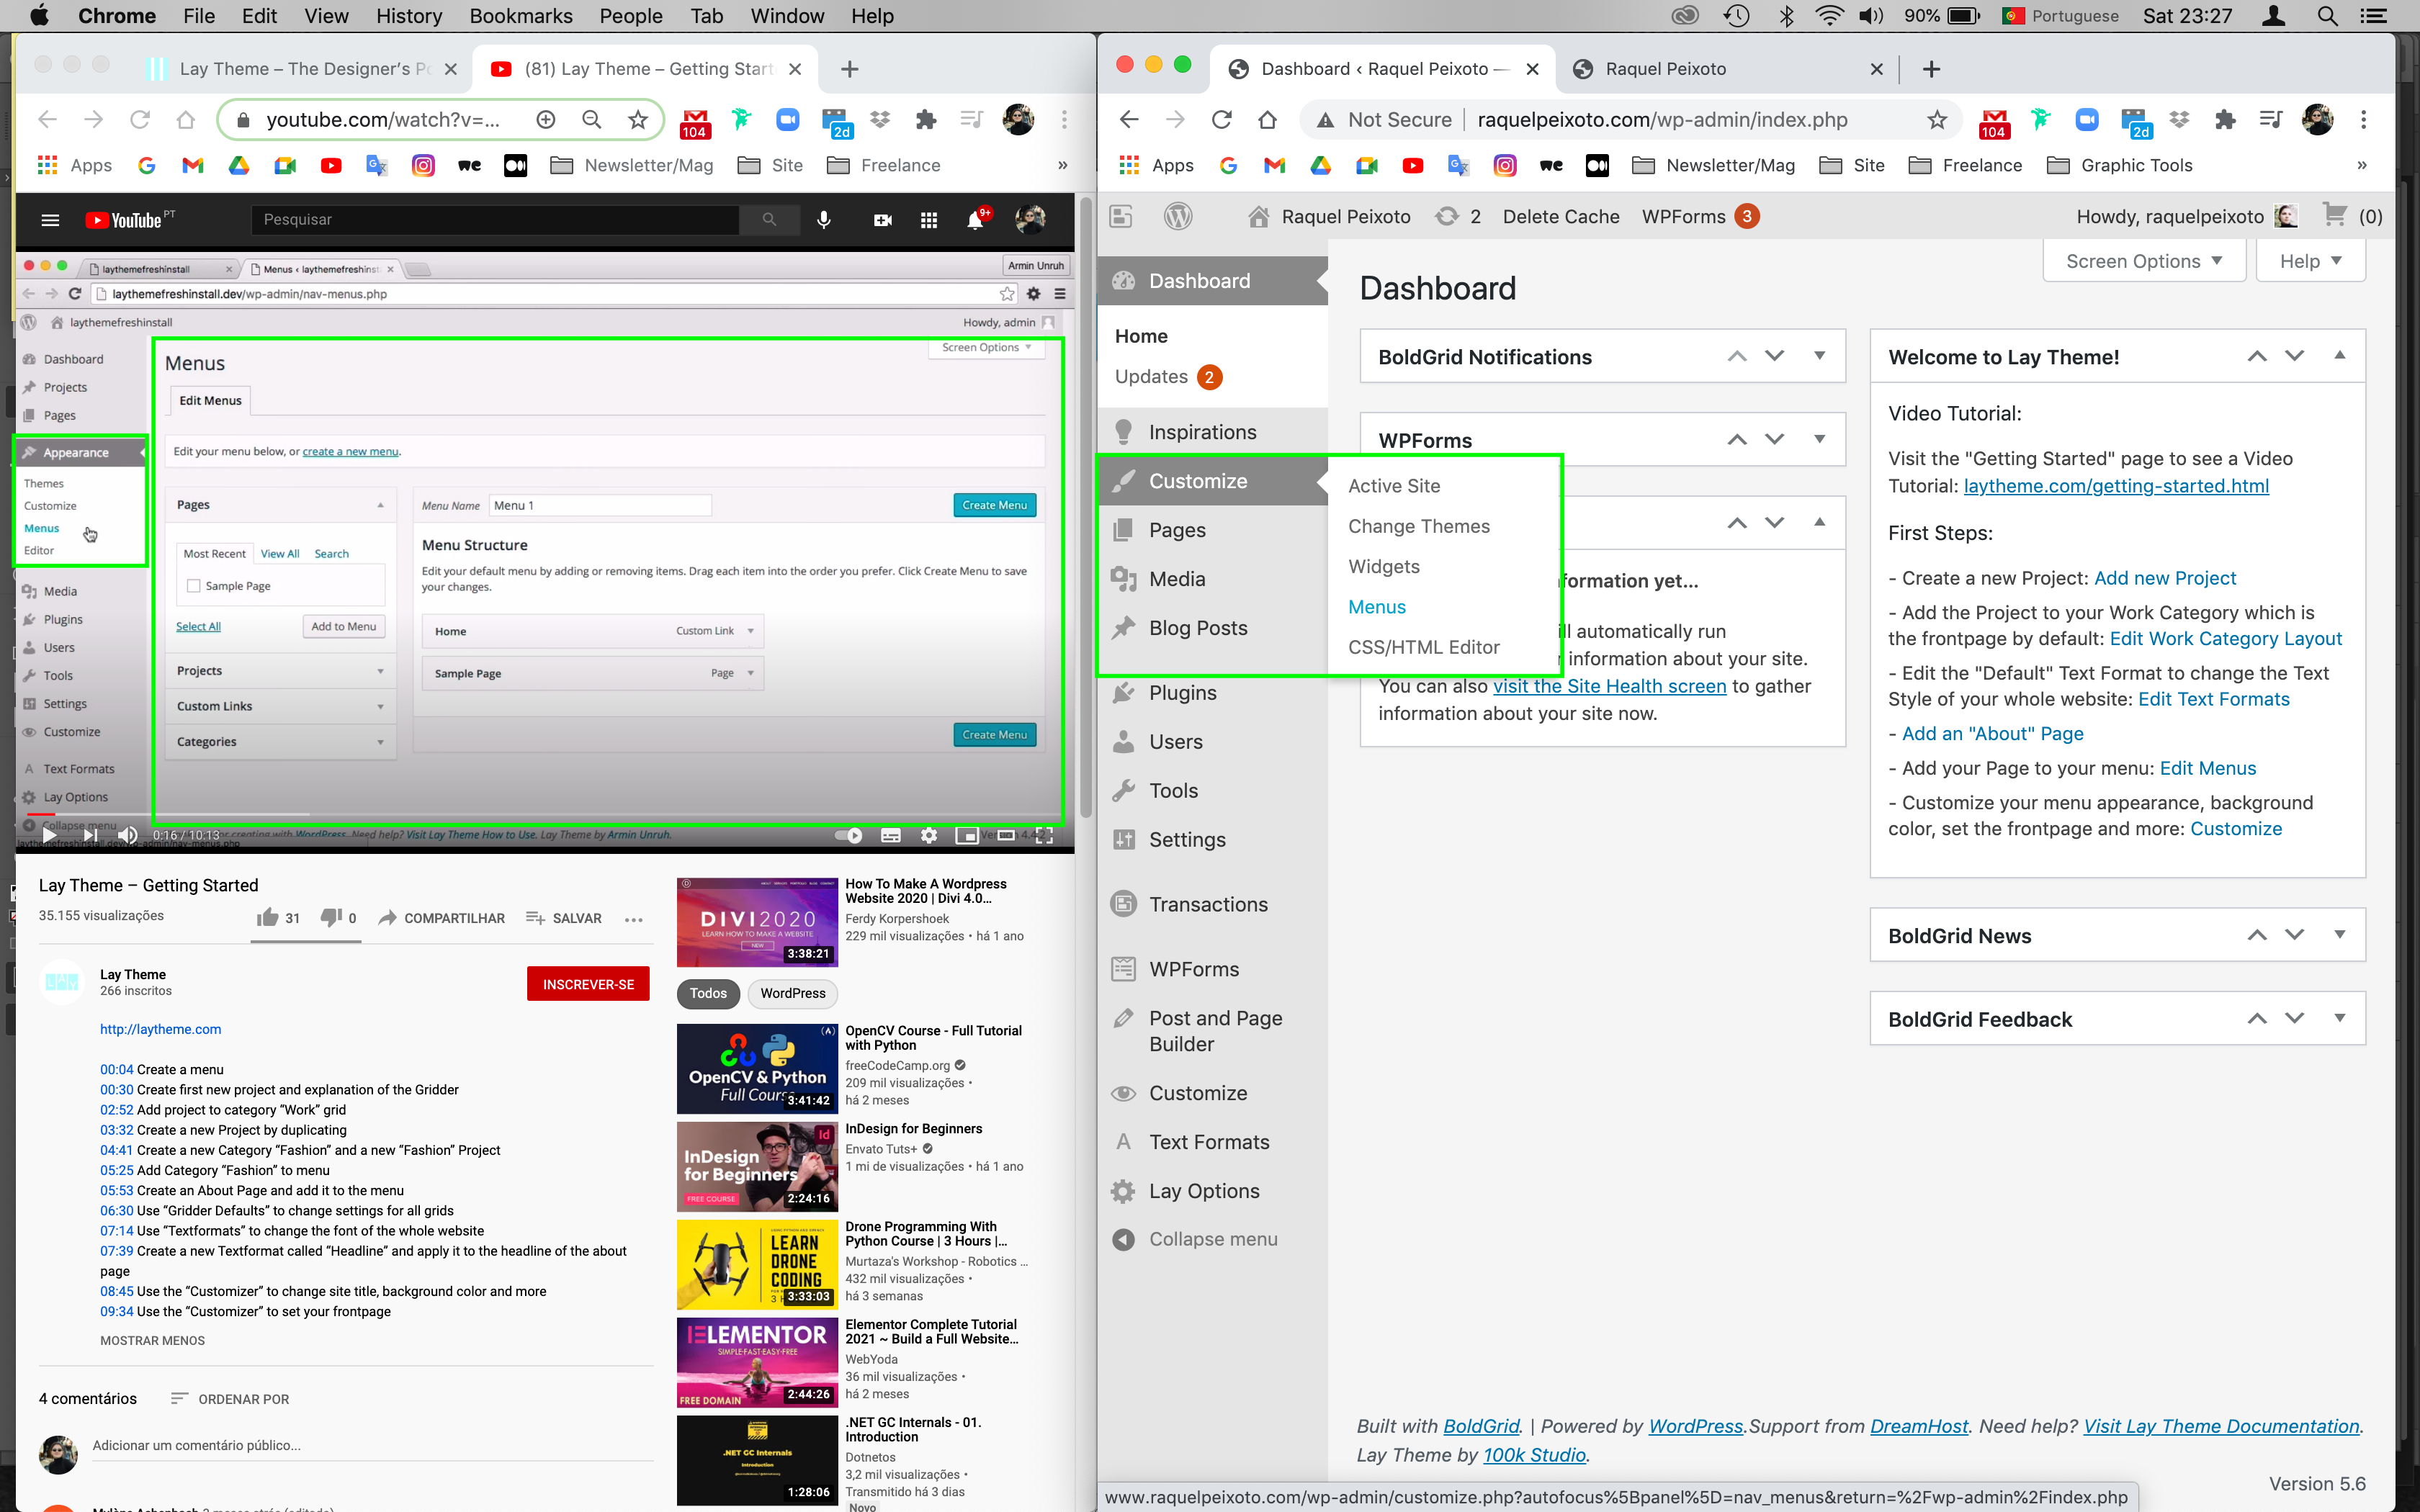Play the YouTube video
2420x1512 pixels.
(x=48, y=835)
